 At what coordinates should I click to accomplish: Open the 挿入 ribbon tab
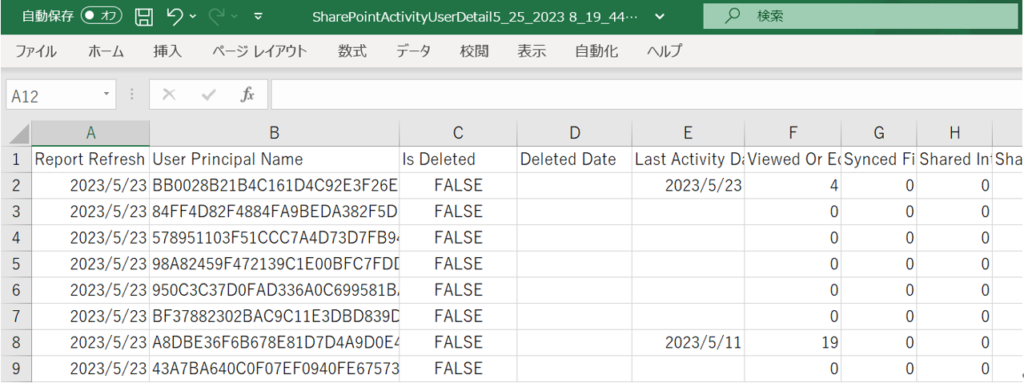168,52
